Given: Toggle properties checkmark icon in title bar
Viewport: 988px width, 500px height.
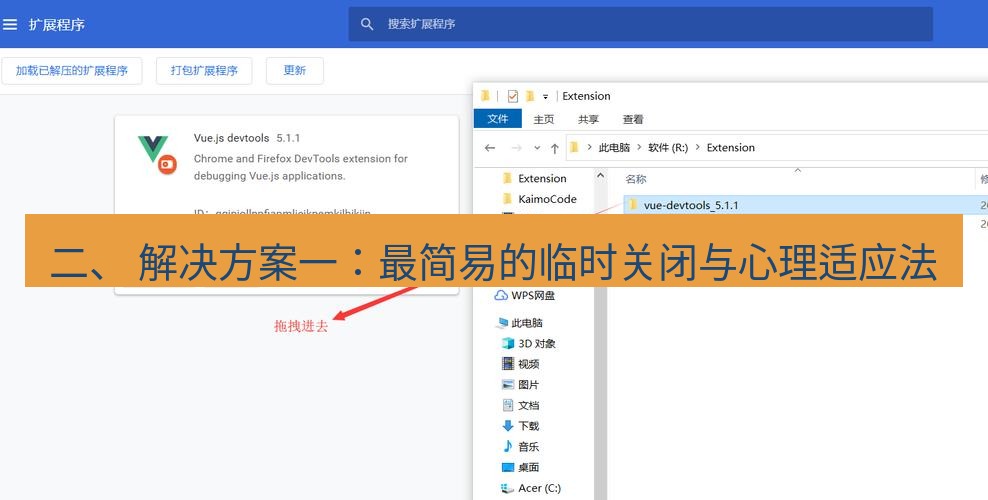Looking at the screenshot, I should pos(512,96).
